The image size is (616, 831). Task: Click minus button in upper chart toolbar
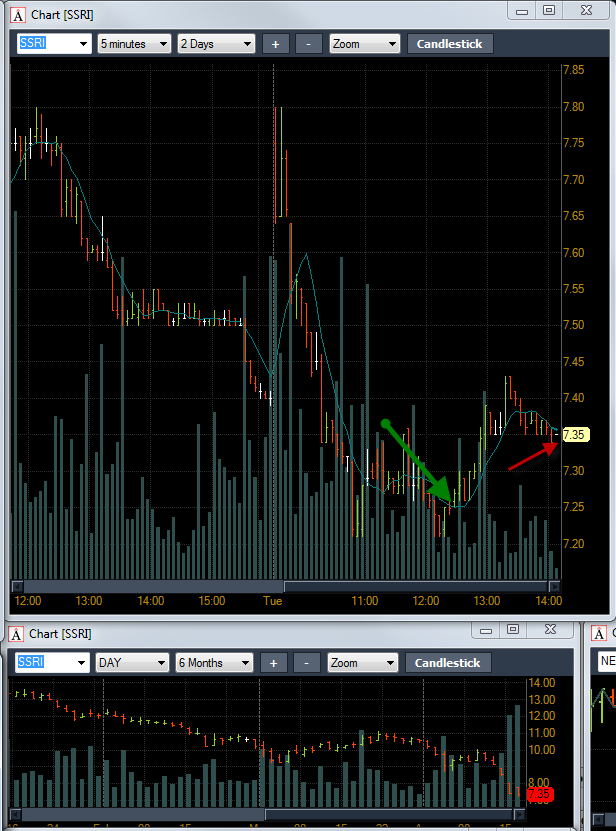click(309, 44)
